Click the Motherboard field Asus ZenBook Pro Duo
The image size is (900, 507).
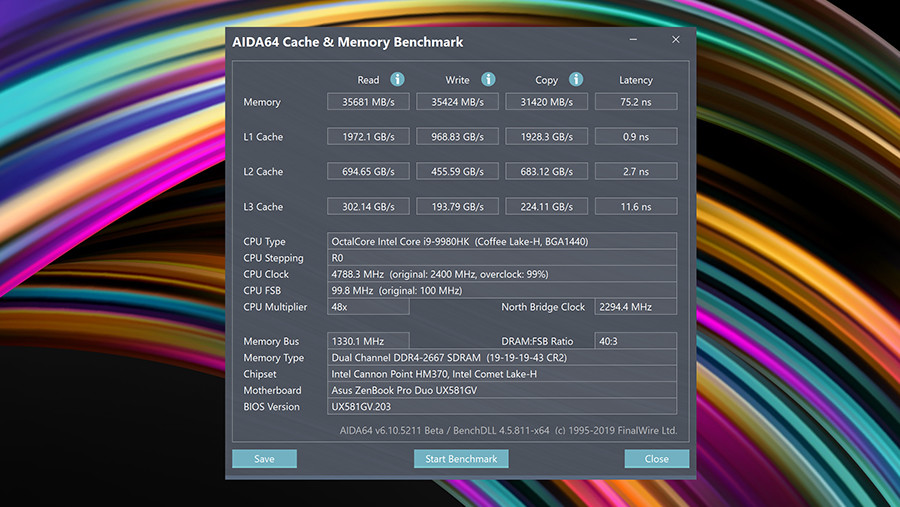coord(502,390)
